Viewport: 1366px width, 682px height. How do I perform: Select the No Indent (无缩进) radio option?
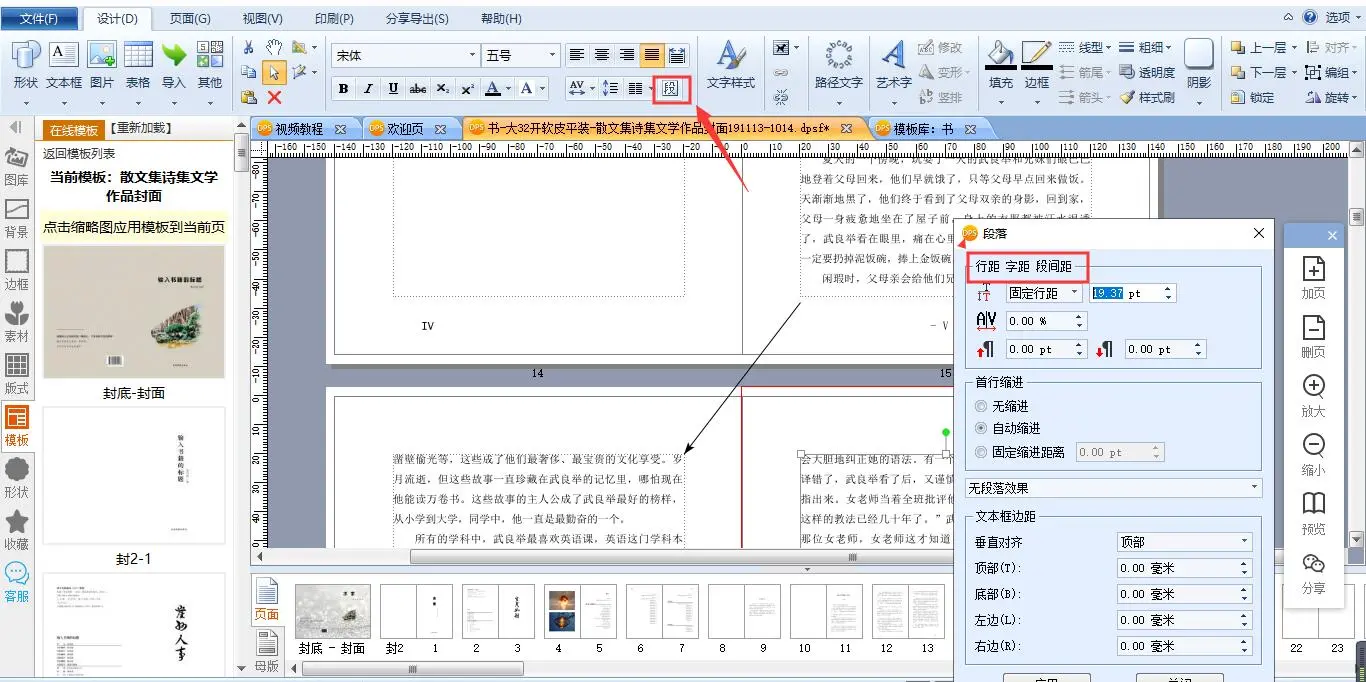[981, 406]
